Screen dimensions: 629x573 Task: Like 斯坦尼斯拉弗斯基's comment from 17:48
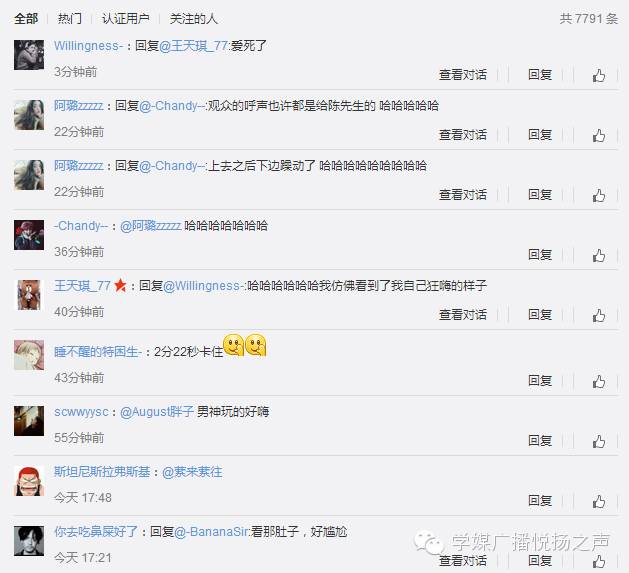pyautogui.click(x=599, y=501)
